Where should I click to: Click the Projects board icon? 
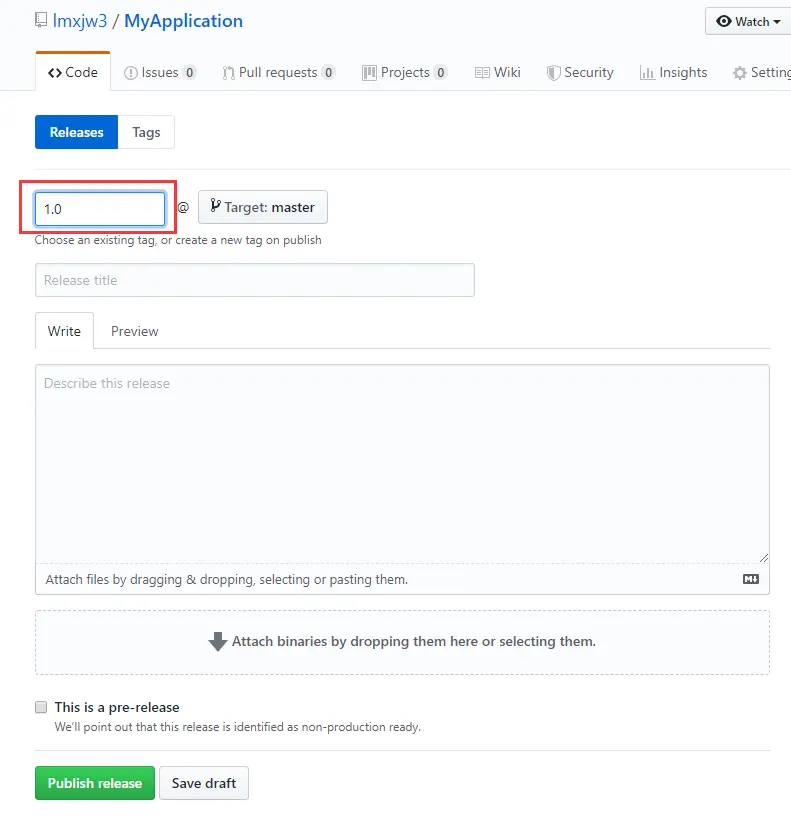tap(369, 73)
